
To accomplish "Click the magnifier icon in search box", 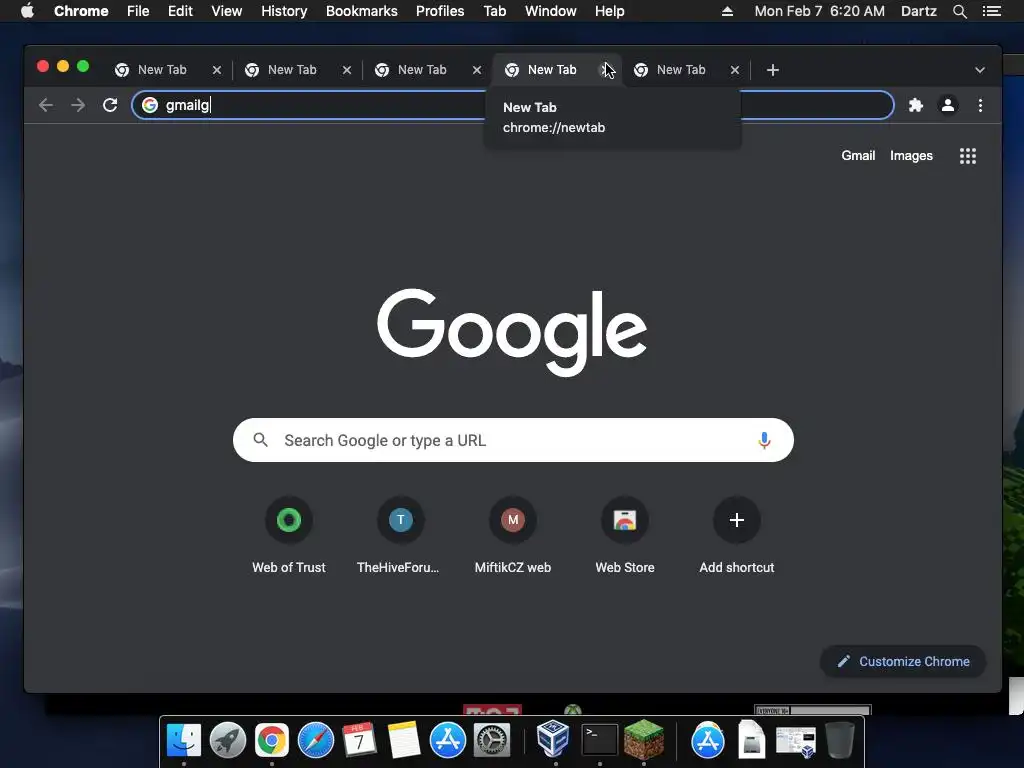I will pyautogui.click(x=261, y=440).
